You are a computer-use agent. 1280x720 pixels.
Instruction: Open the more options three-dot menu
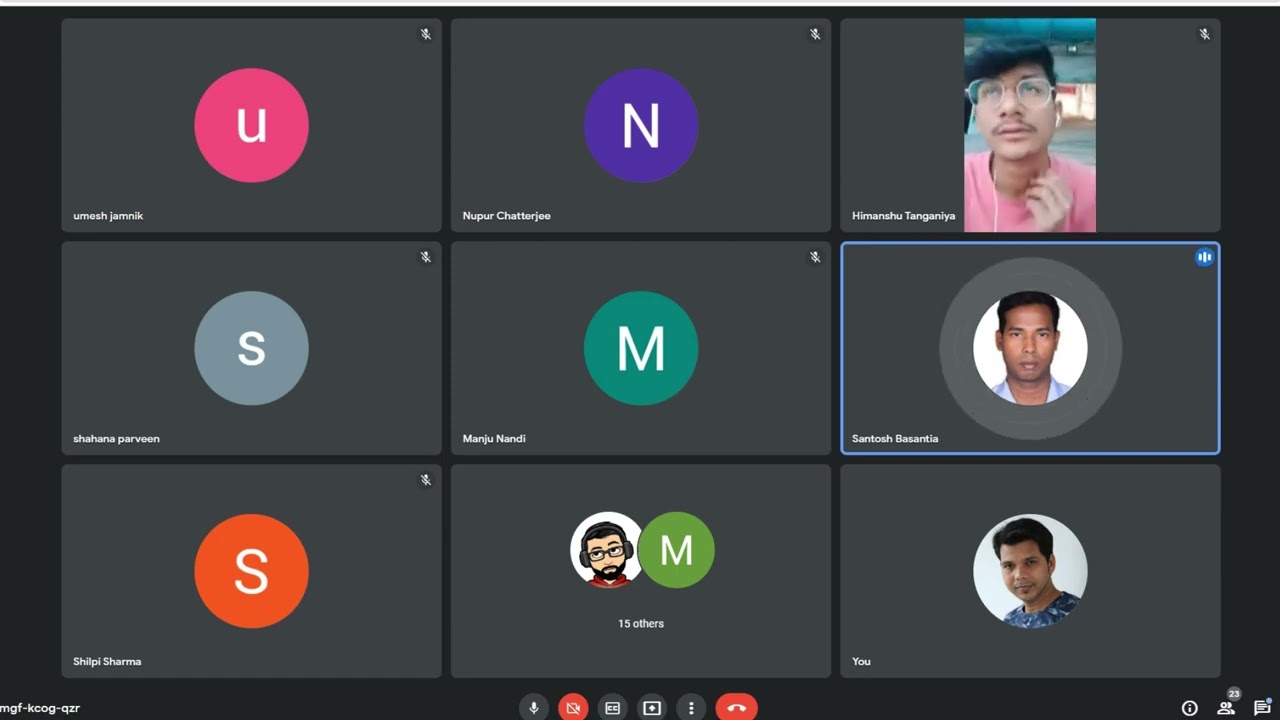point(691,708)
